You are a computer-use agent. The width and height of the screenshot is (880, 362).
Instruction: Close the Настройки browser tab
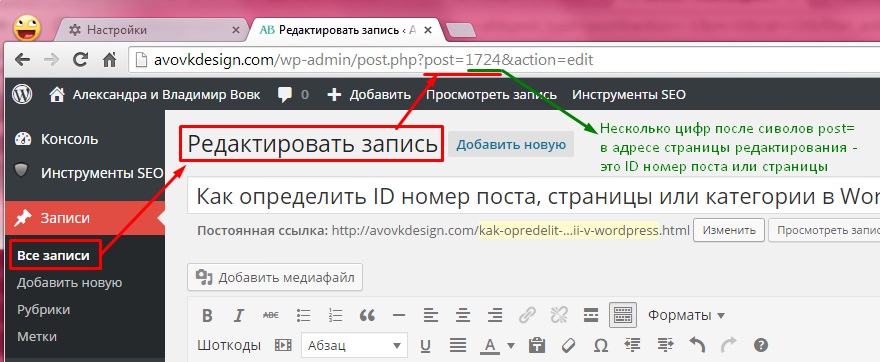pyautogui.click(x=236, y=30)
